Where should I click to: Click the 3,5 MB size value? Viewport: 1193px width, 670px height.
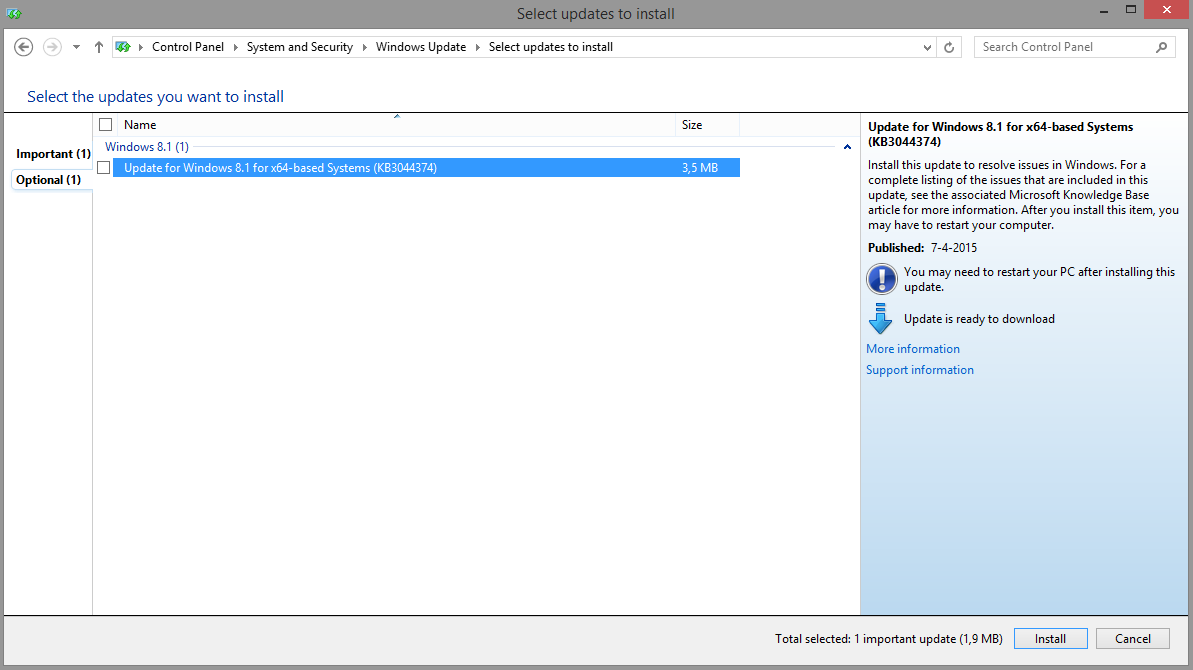[x=700, y=167]
